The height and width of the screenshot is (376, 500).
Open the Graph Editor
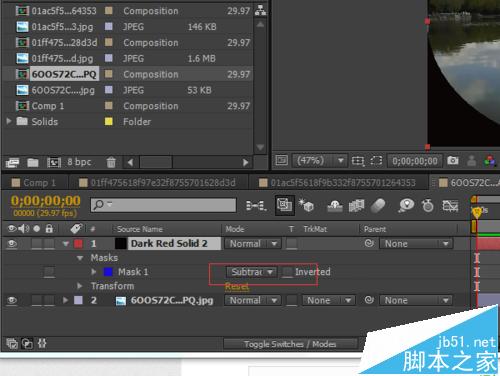coord(450,206)
